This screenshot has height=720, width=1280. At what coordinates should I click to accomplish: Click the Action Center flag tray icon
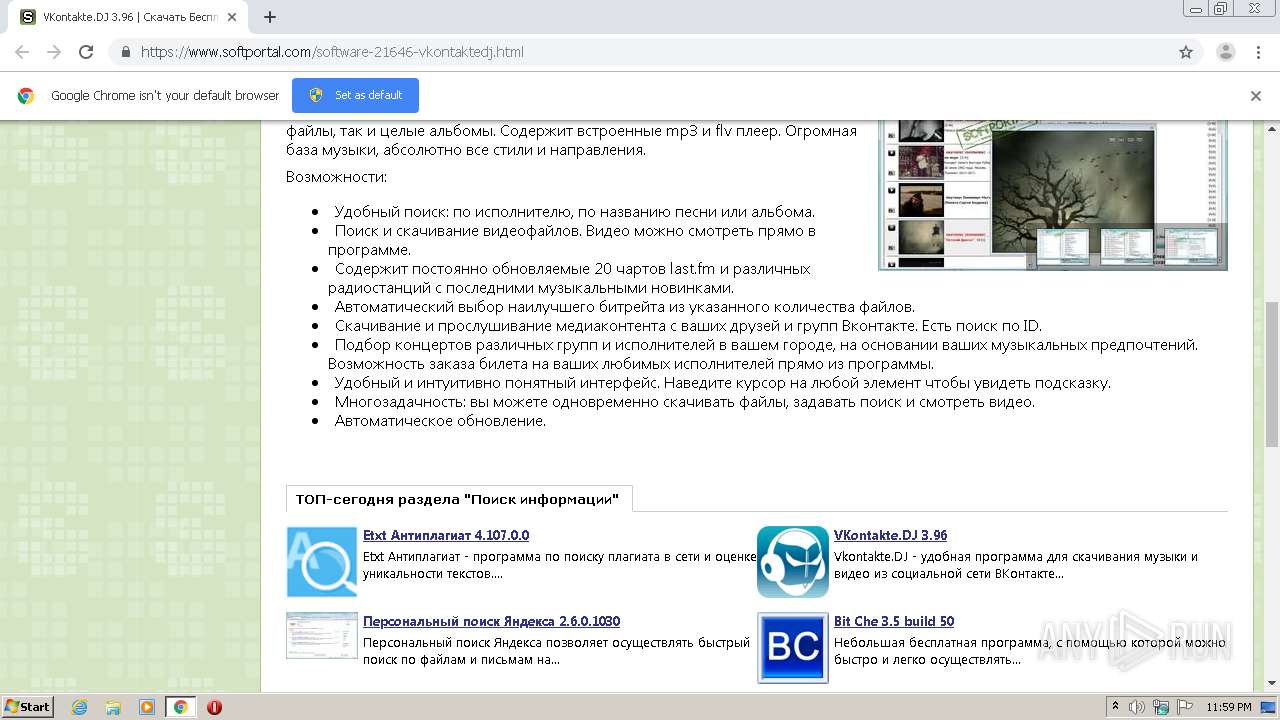(x=1185, y=707)
